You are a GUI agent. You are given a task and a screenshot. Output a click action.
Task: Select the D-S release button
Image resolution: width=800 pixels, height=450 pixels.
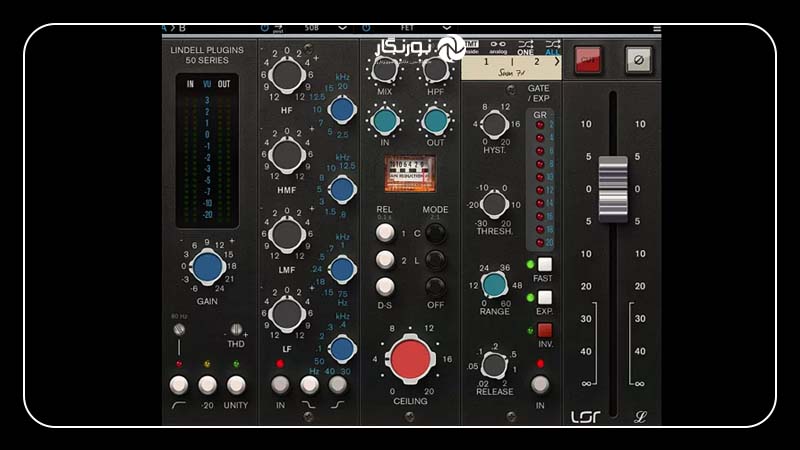tap(385, 287)
